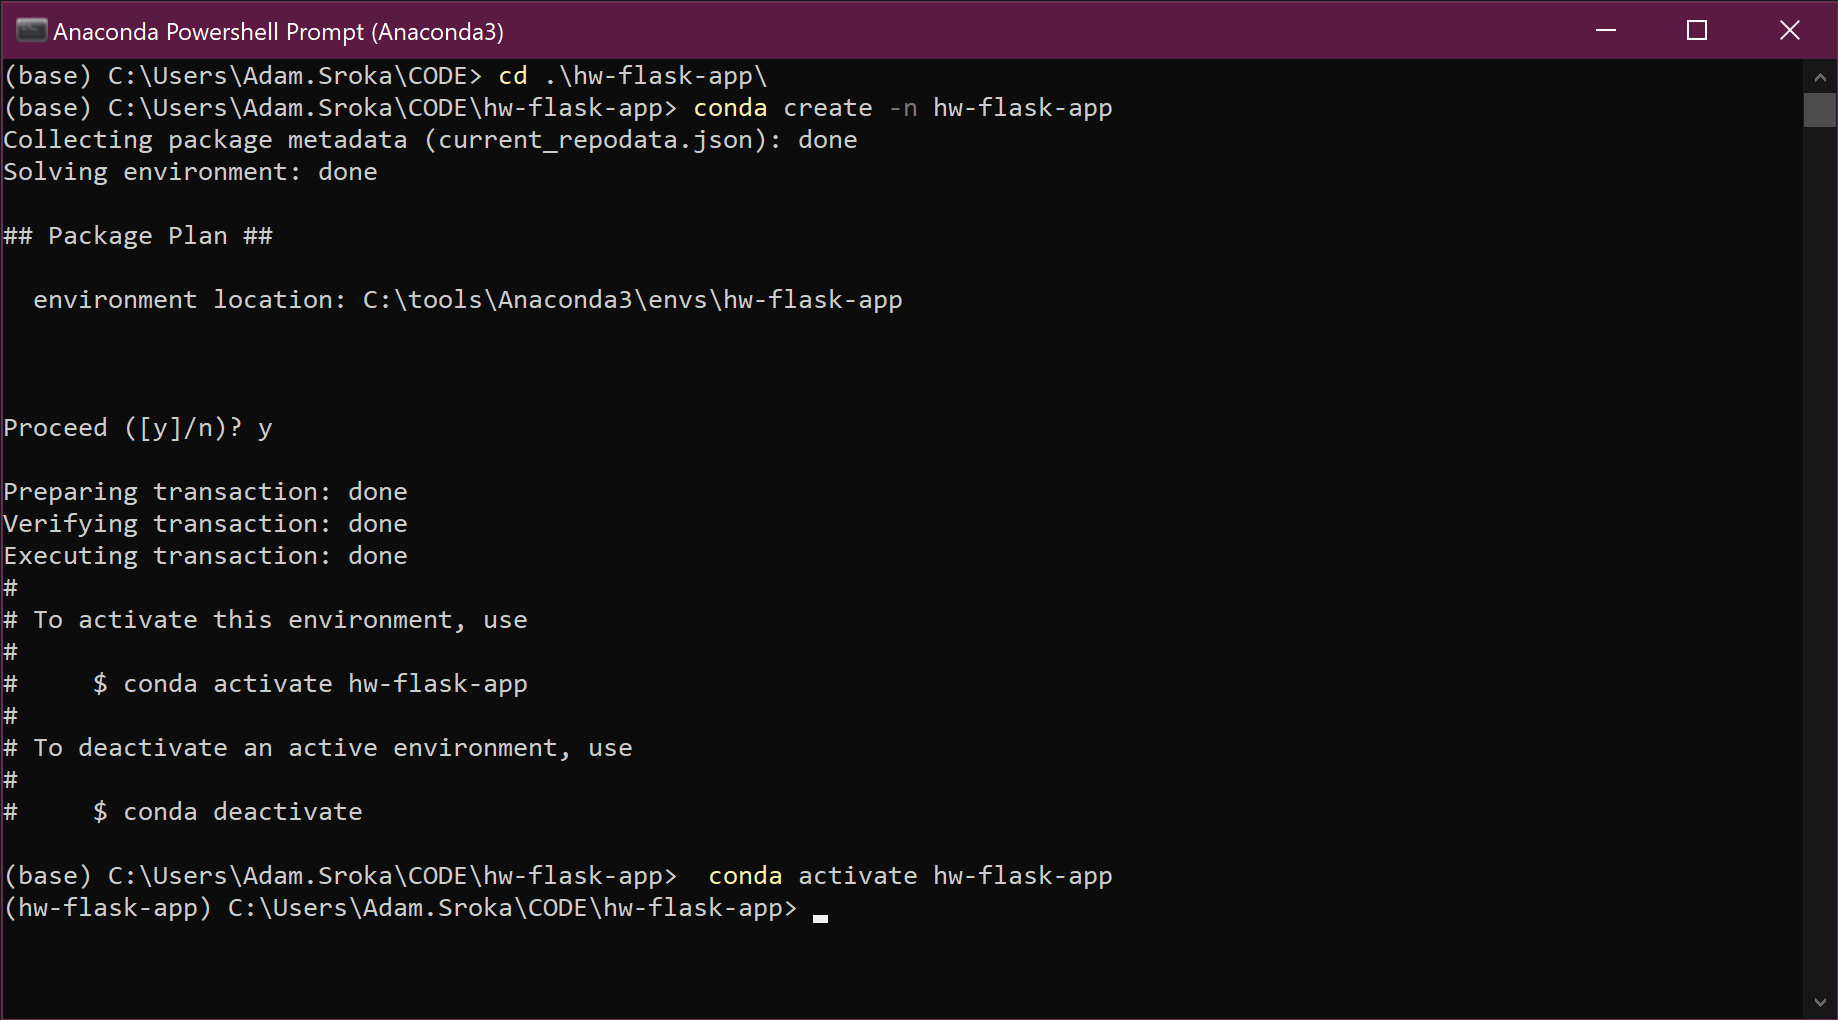
Task: Click the window title text in the title bar
Action: point(278,32)
